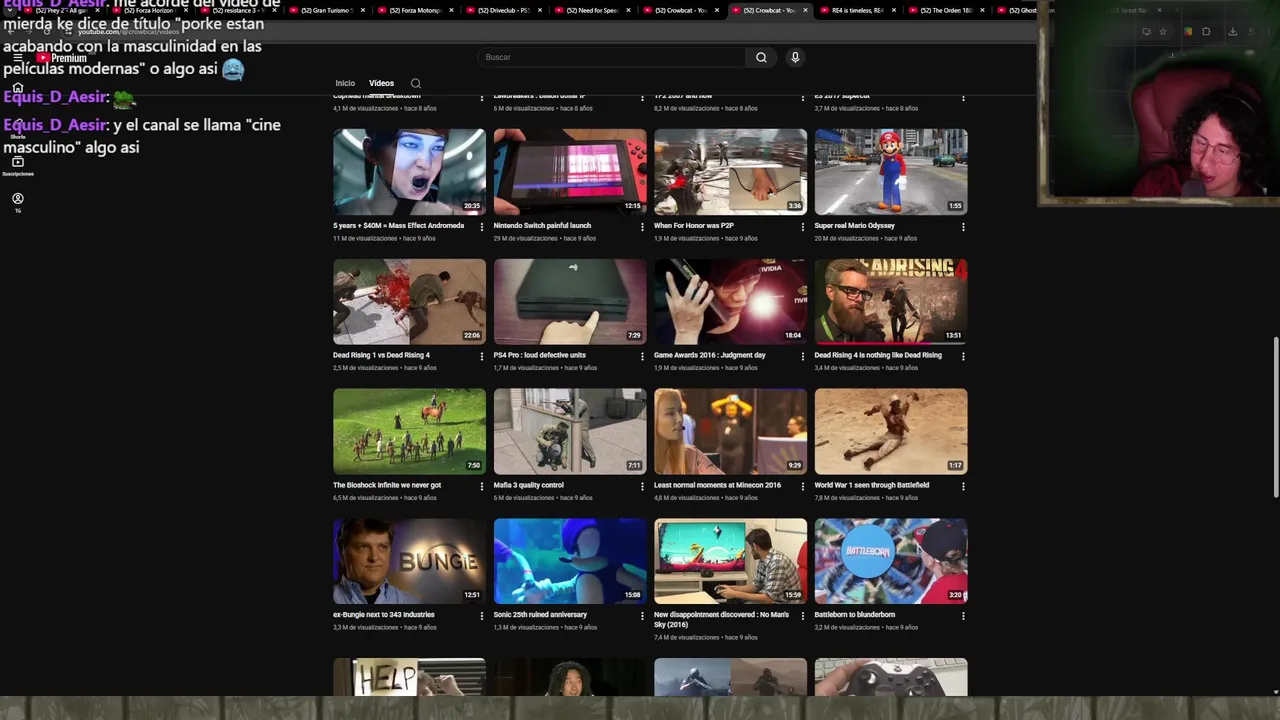The image size is (1280, 720).
Task: Open the YouTube hamburger guide menu
Action: pos(17,58)
